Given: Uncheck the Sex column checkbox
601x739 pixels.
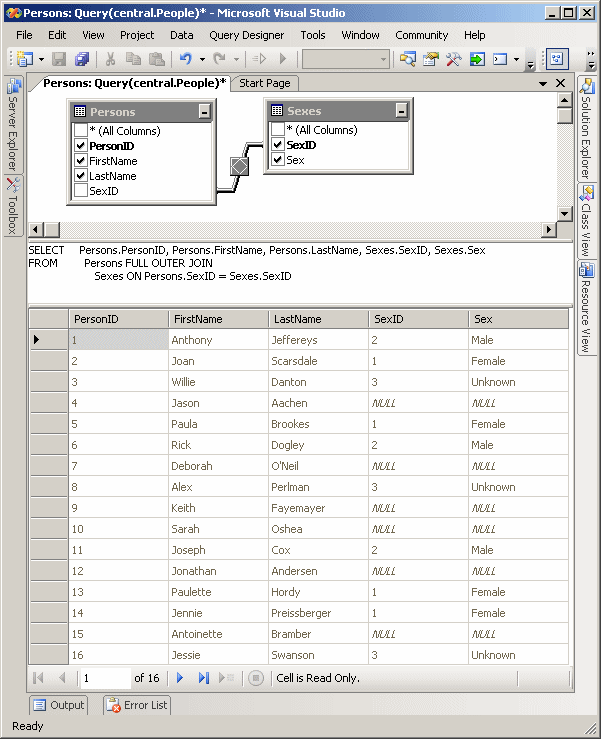Looking at the screenshot, I should tap(278, 159).
